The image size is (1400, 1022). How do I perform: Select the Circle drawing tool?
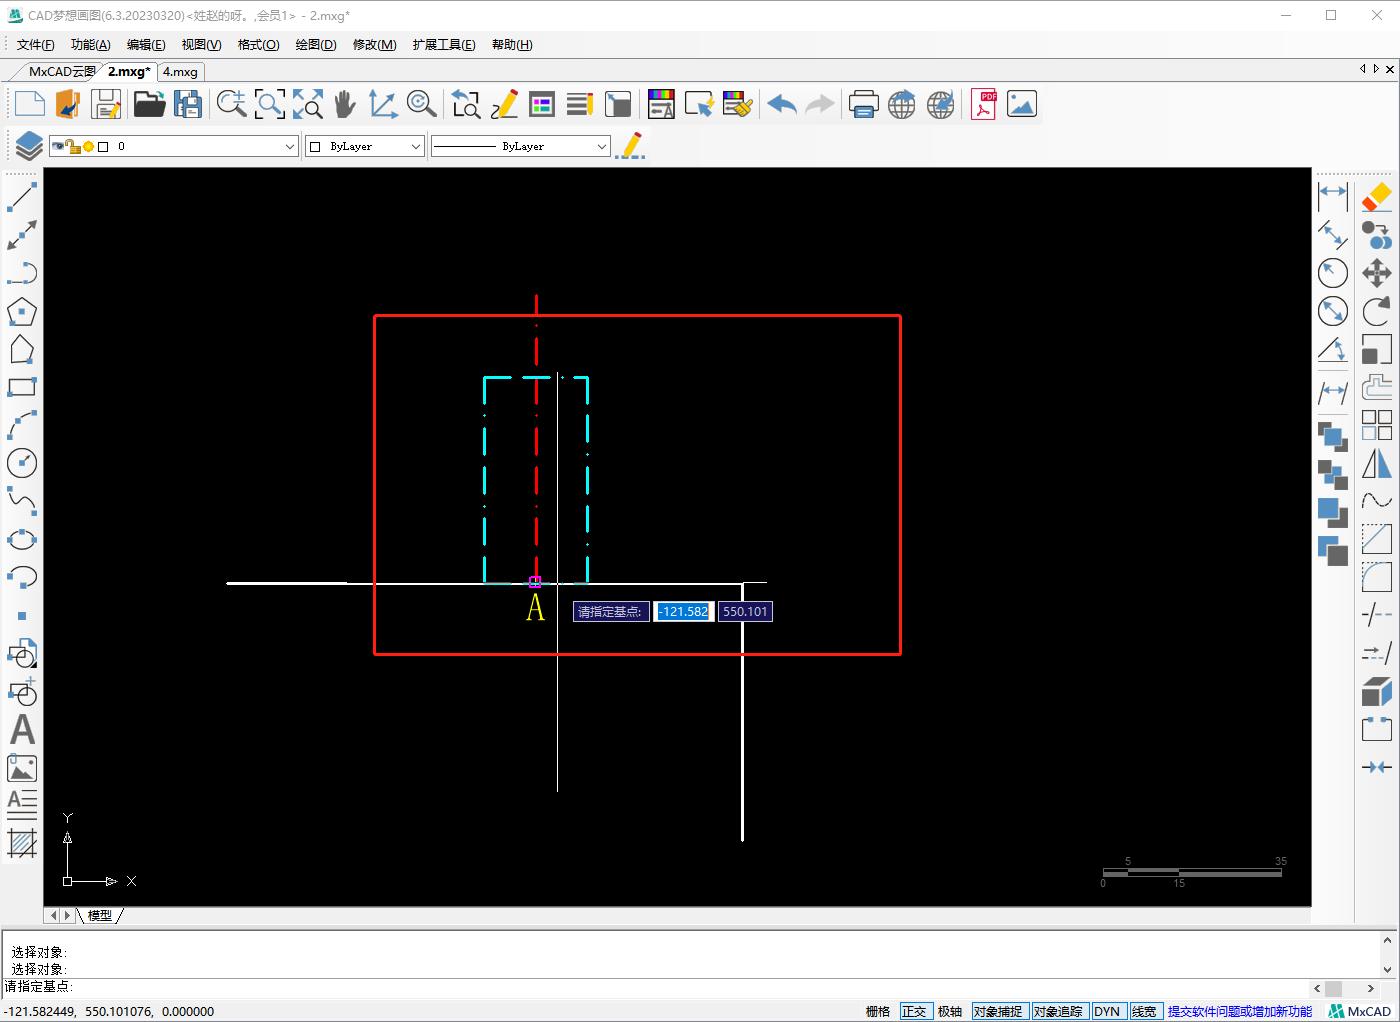(22, 463)
